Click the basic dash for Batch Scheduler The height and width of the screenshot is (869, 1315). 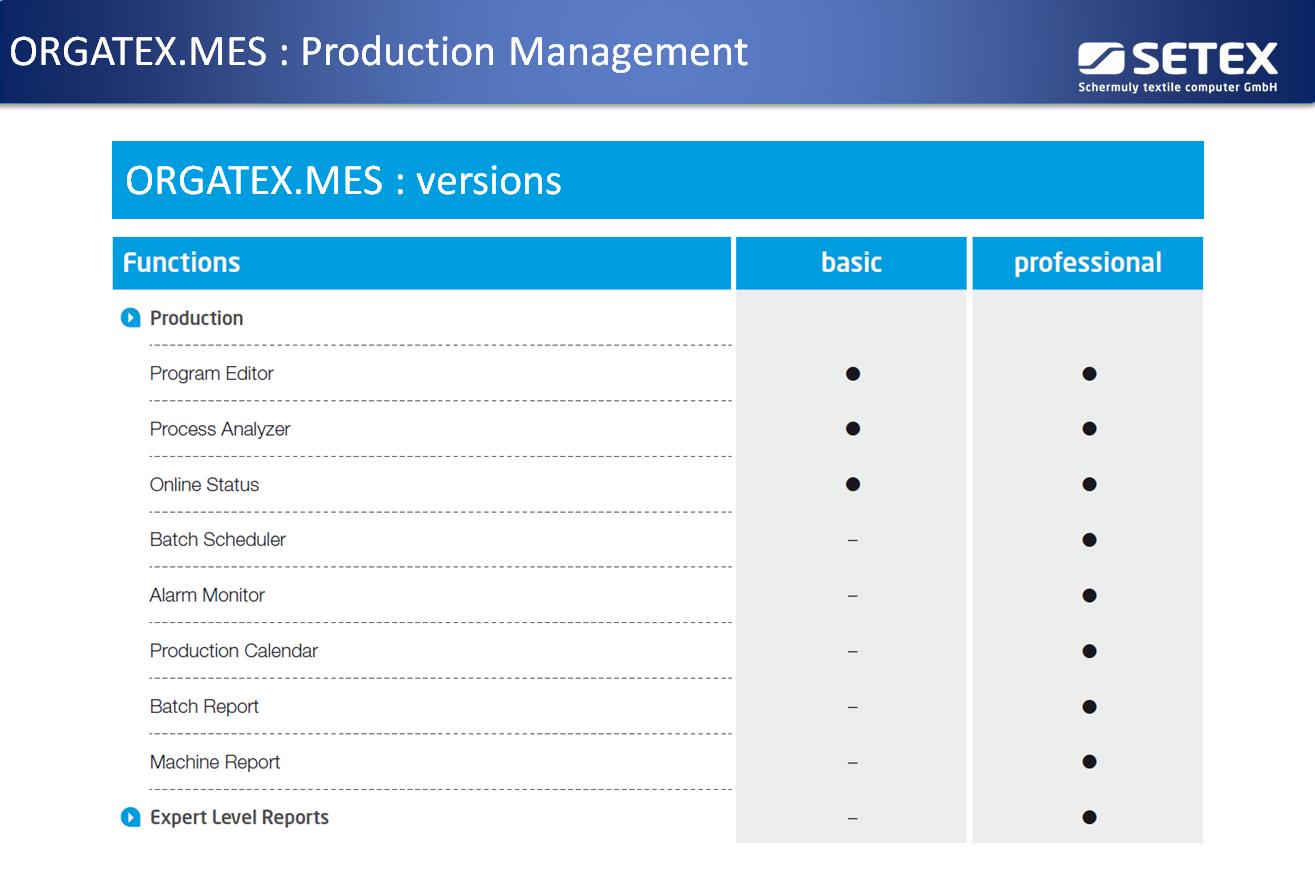click(x=852, y=541)
